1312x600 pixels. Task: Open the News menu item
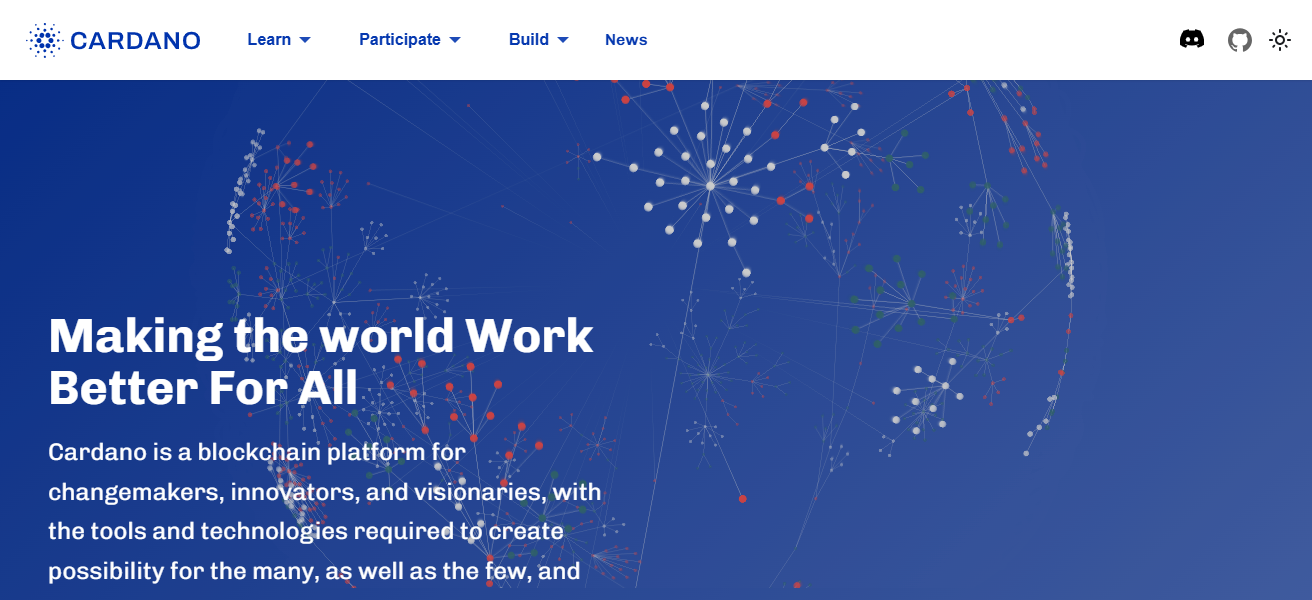pos(626,40)
